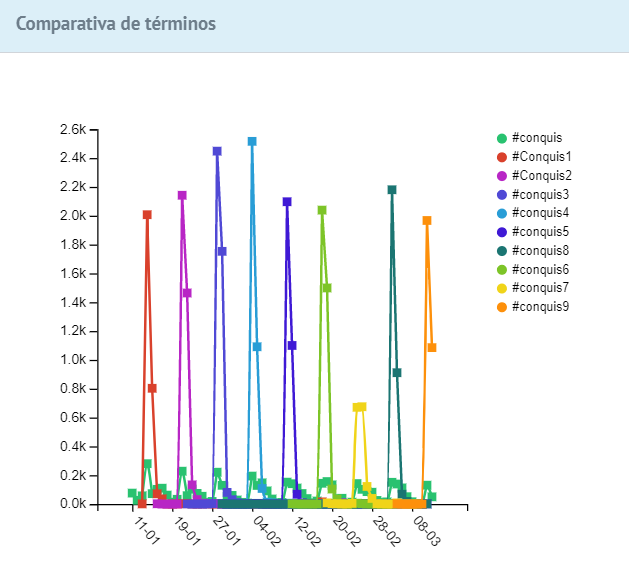Screen dimensions: 629x586
Task: Select the orange point near 1.1k
Action: click(432, 348)
